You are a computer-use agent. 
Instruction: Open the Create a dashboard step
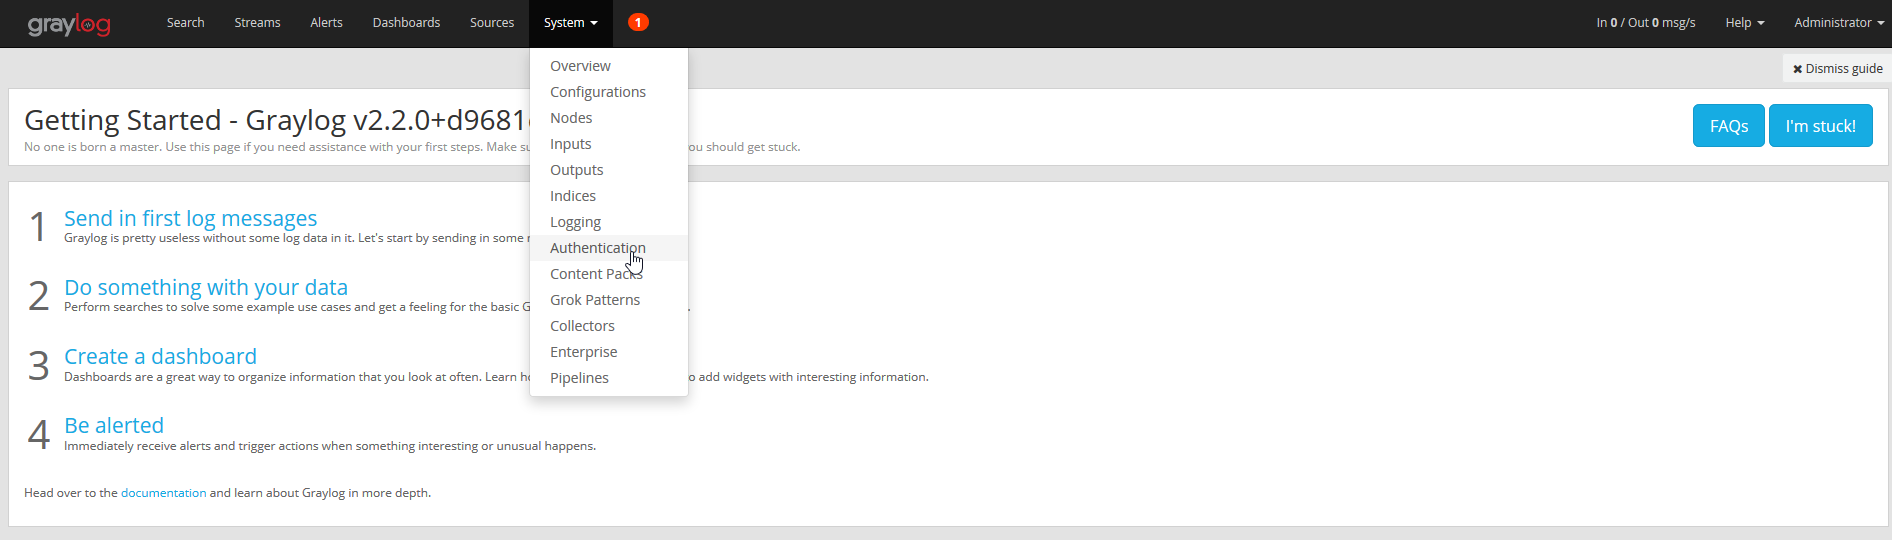(160, 356)
